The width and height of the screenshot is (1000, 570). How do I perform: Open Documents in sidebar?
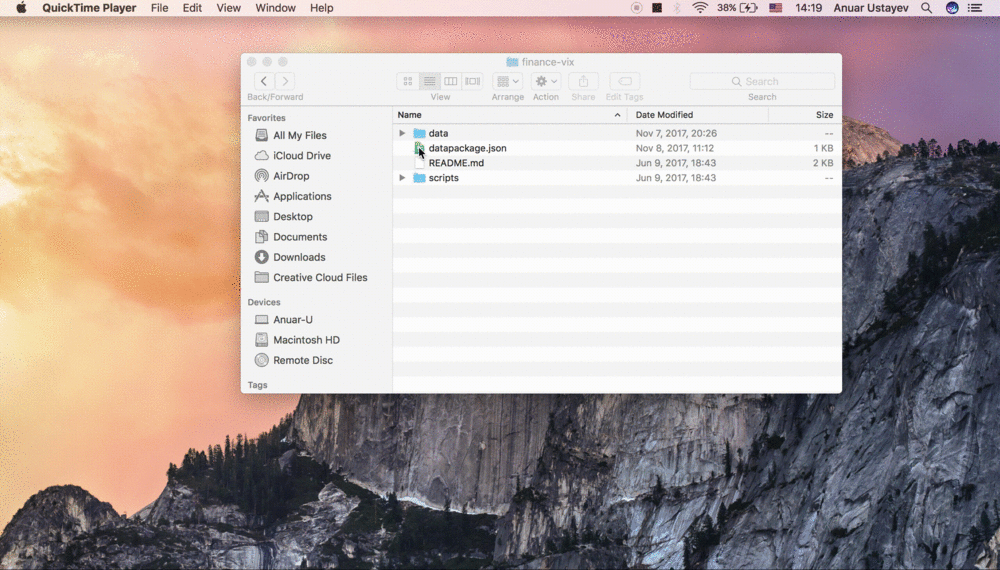point(300,237)
